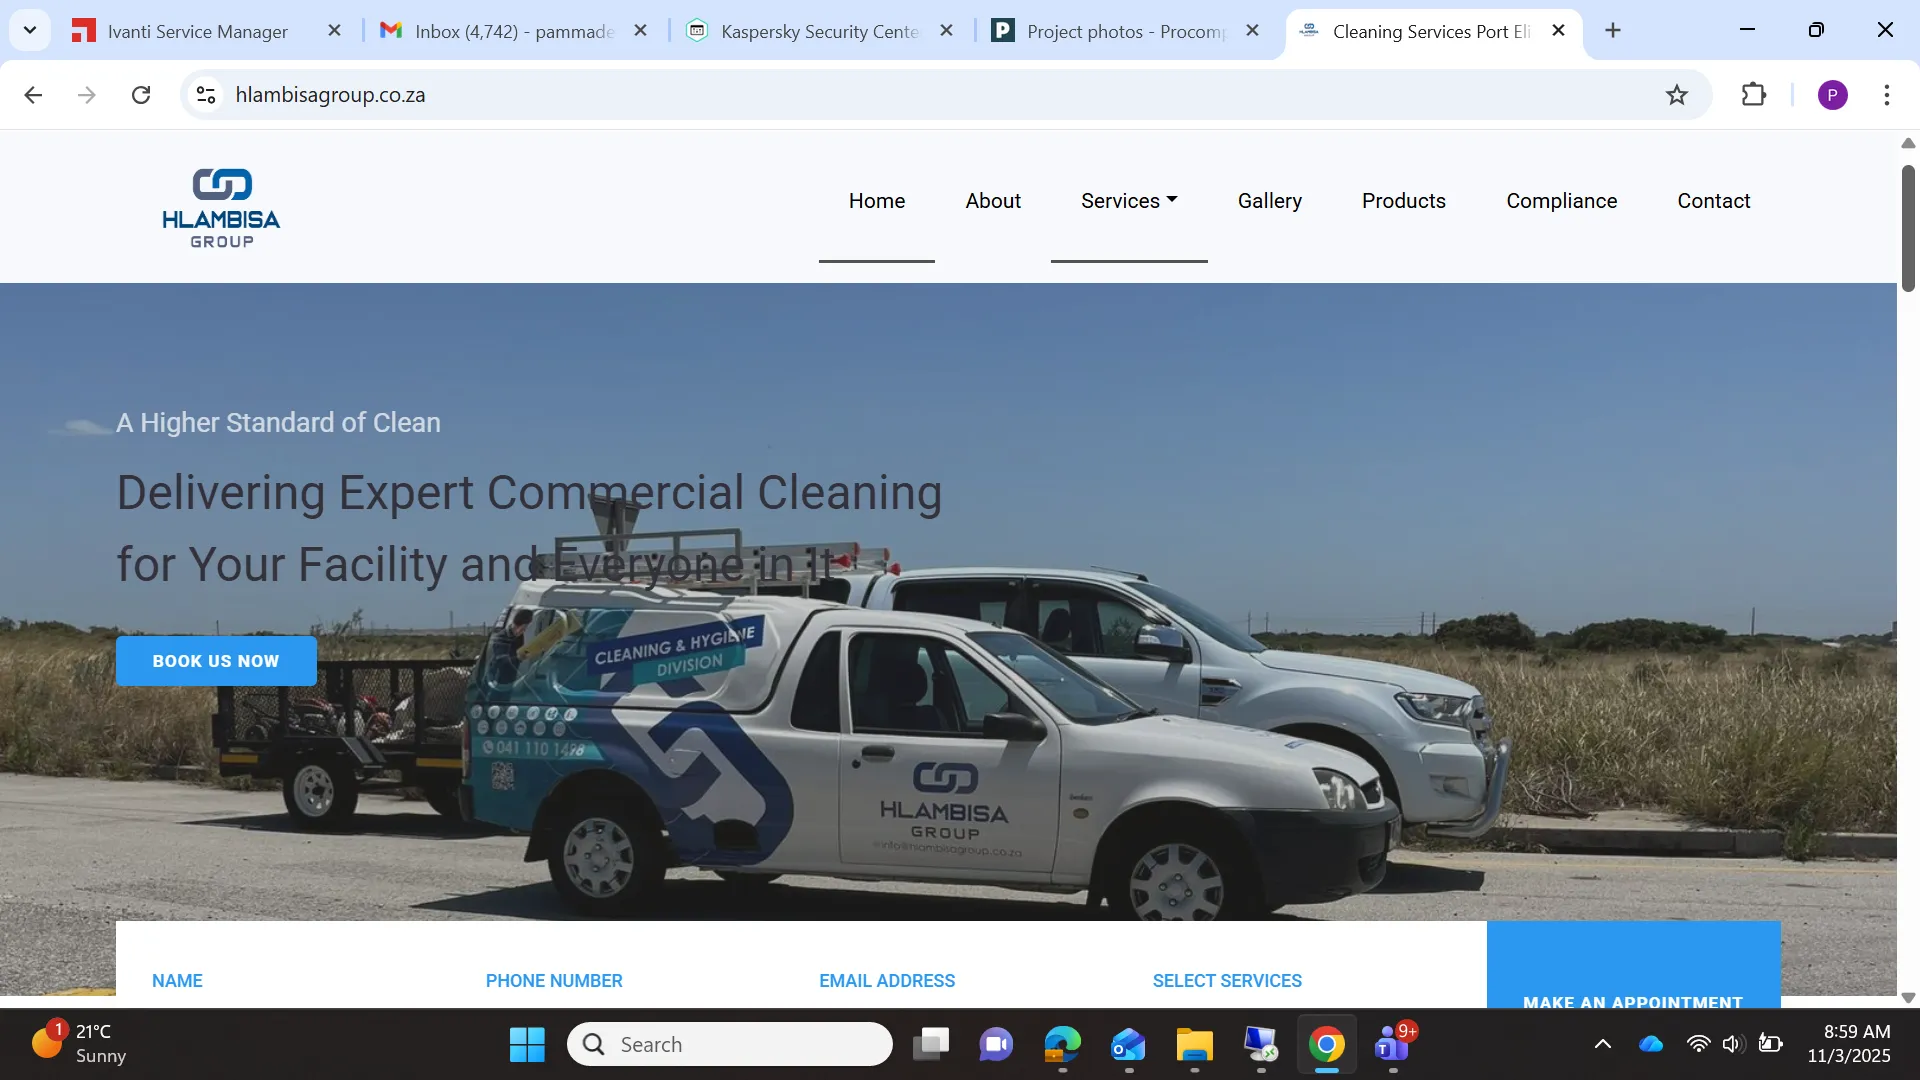Bookmark this page with the star icon
The image size is (1920, 1080).
coord(1676,95)
